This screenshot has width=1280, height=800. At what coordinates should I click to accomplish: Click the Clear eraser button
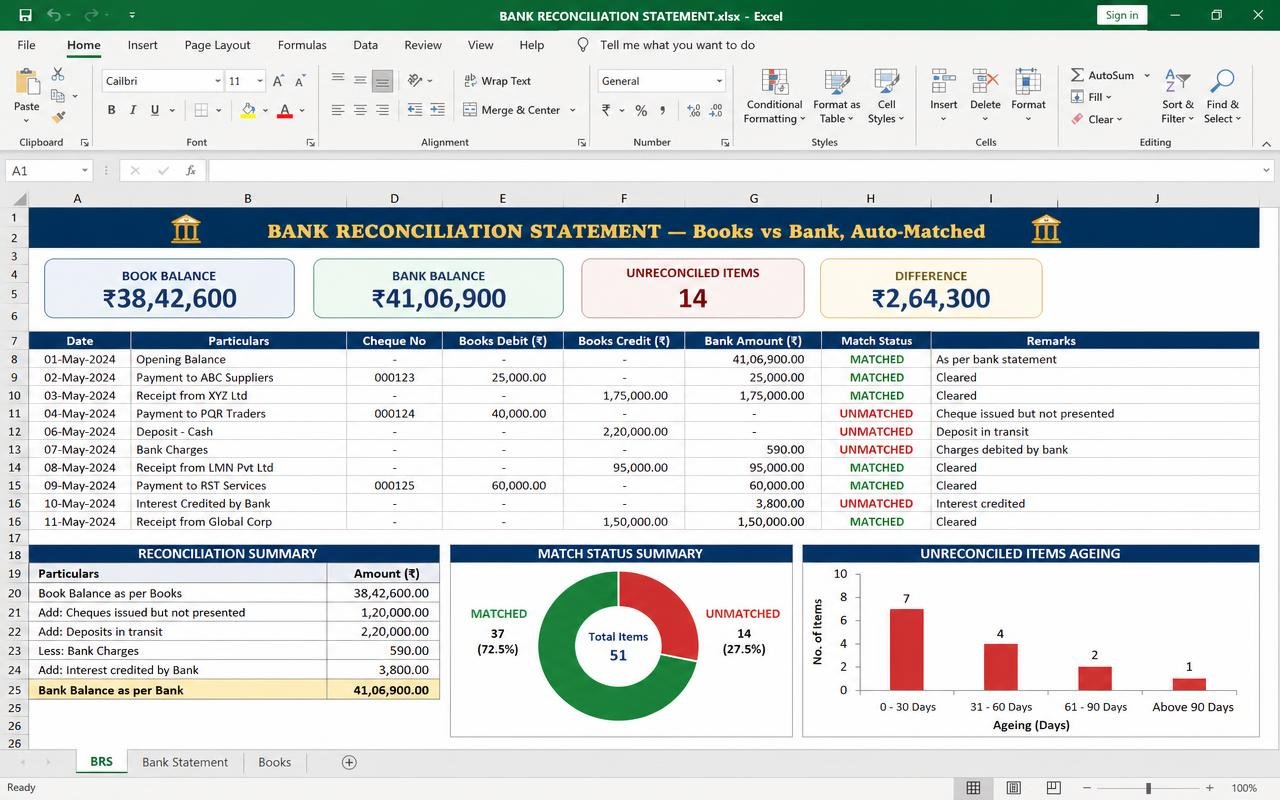coord(1097,119)
